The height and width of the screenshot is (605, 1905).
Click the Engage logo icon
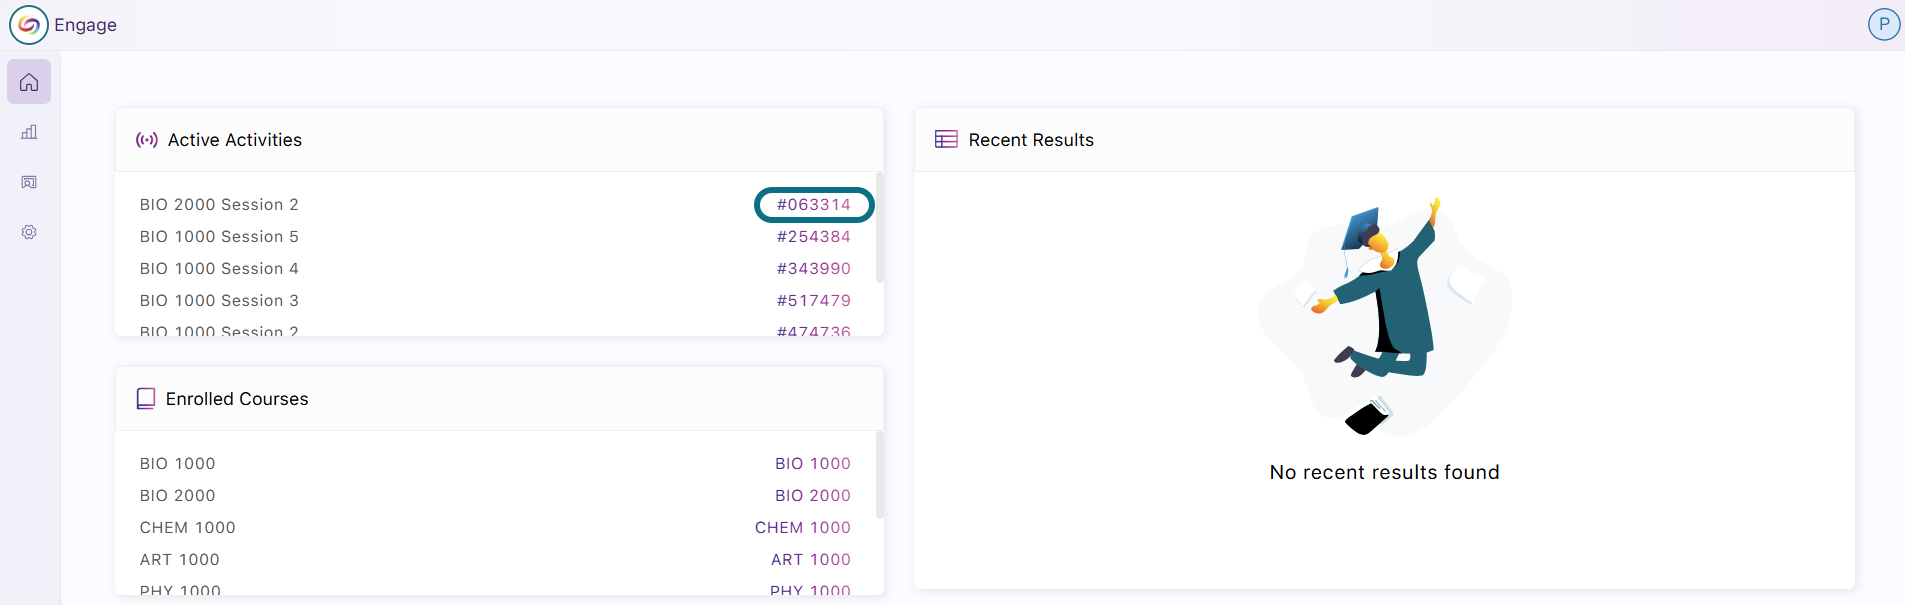29,25
